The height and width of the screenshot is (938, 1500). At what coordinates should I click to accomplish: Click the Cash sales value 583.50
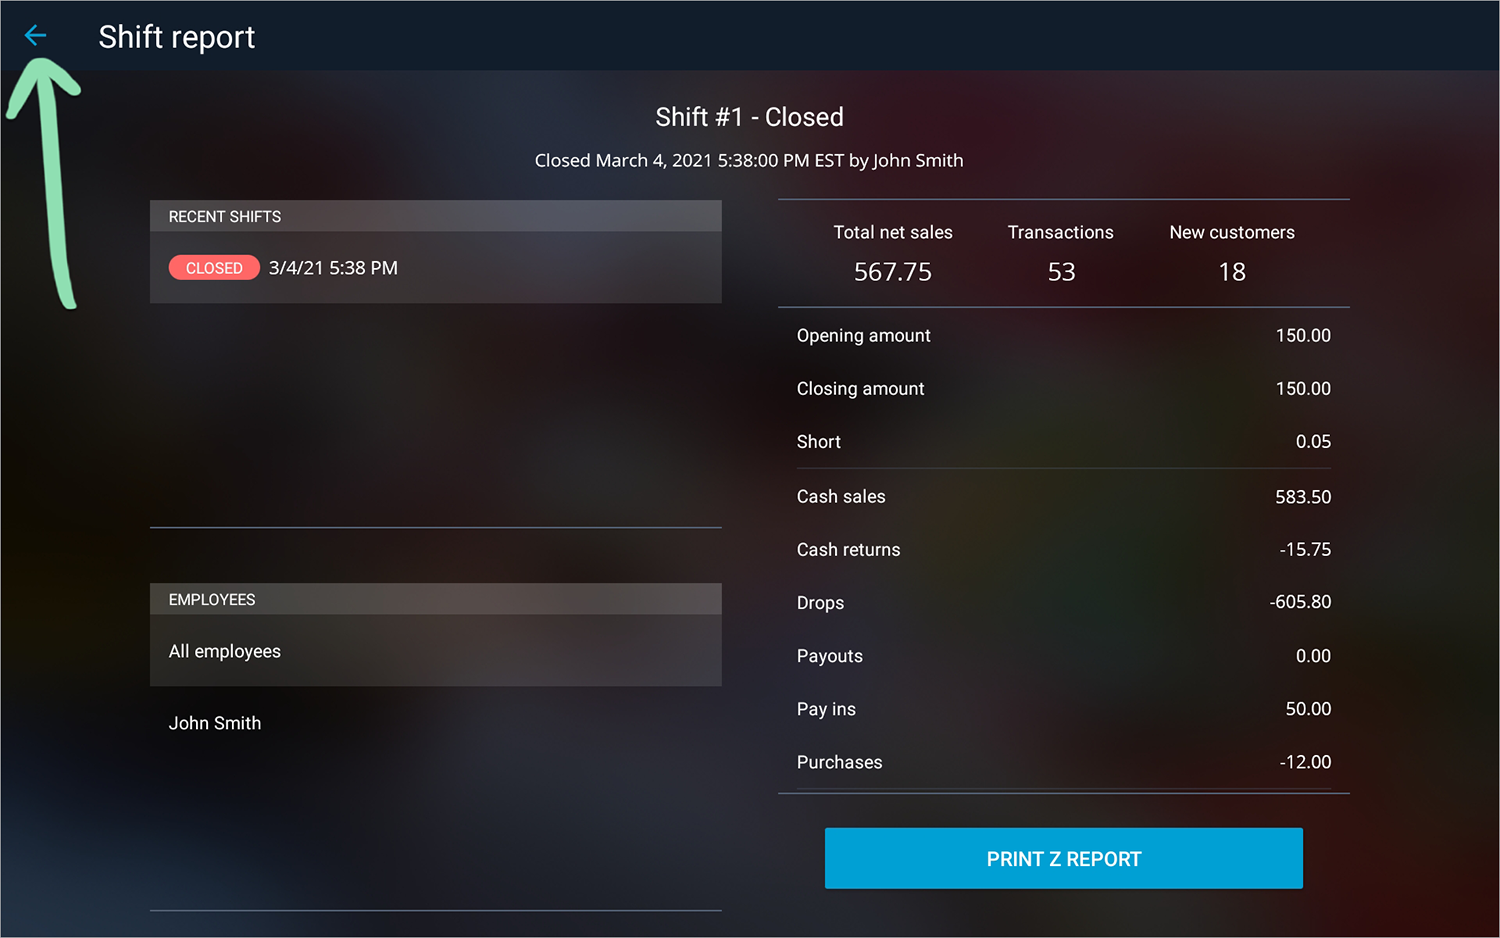click(x=1303, y=497)
